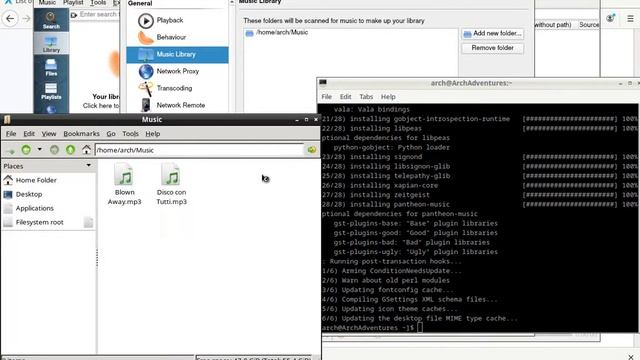Screen dimensions: 640x360
Task: Select Music Library preferences entry
Action: pyautogui.click(x=177, y=54)
